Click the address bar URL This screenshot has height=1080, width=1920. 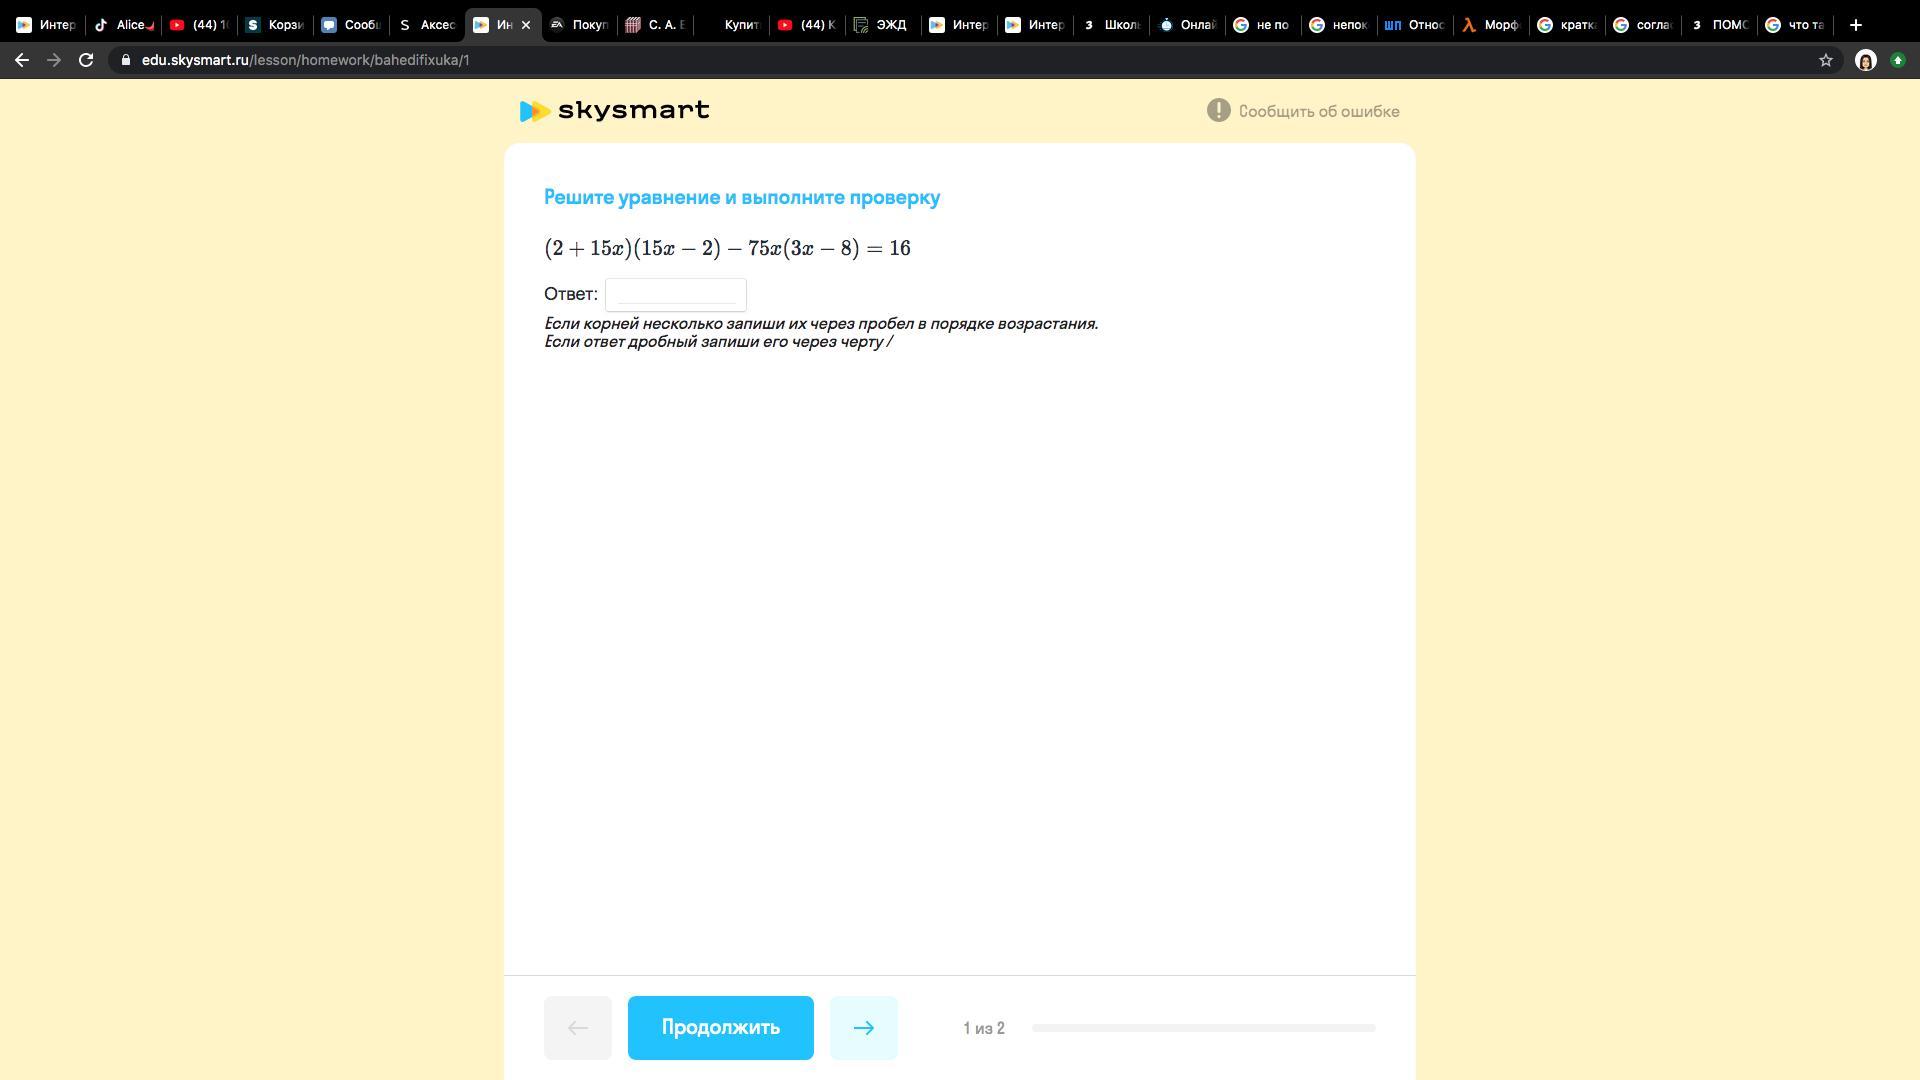tap(305, 60)
